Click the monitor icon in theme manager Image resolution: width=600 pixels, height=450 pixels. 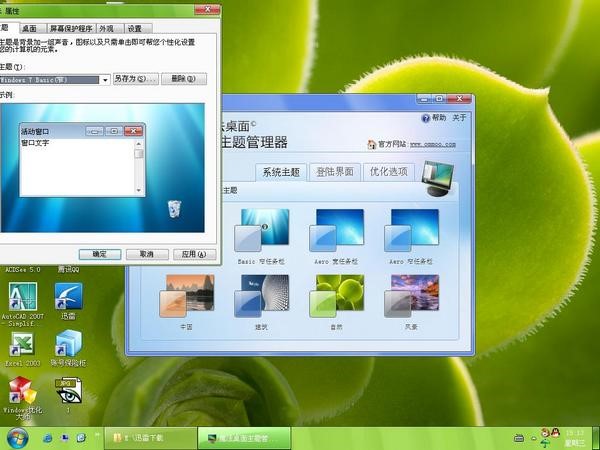(439, 178)
